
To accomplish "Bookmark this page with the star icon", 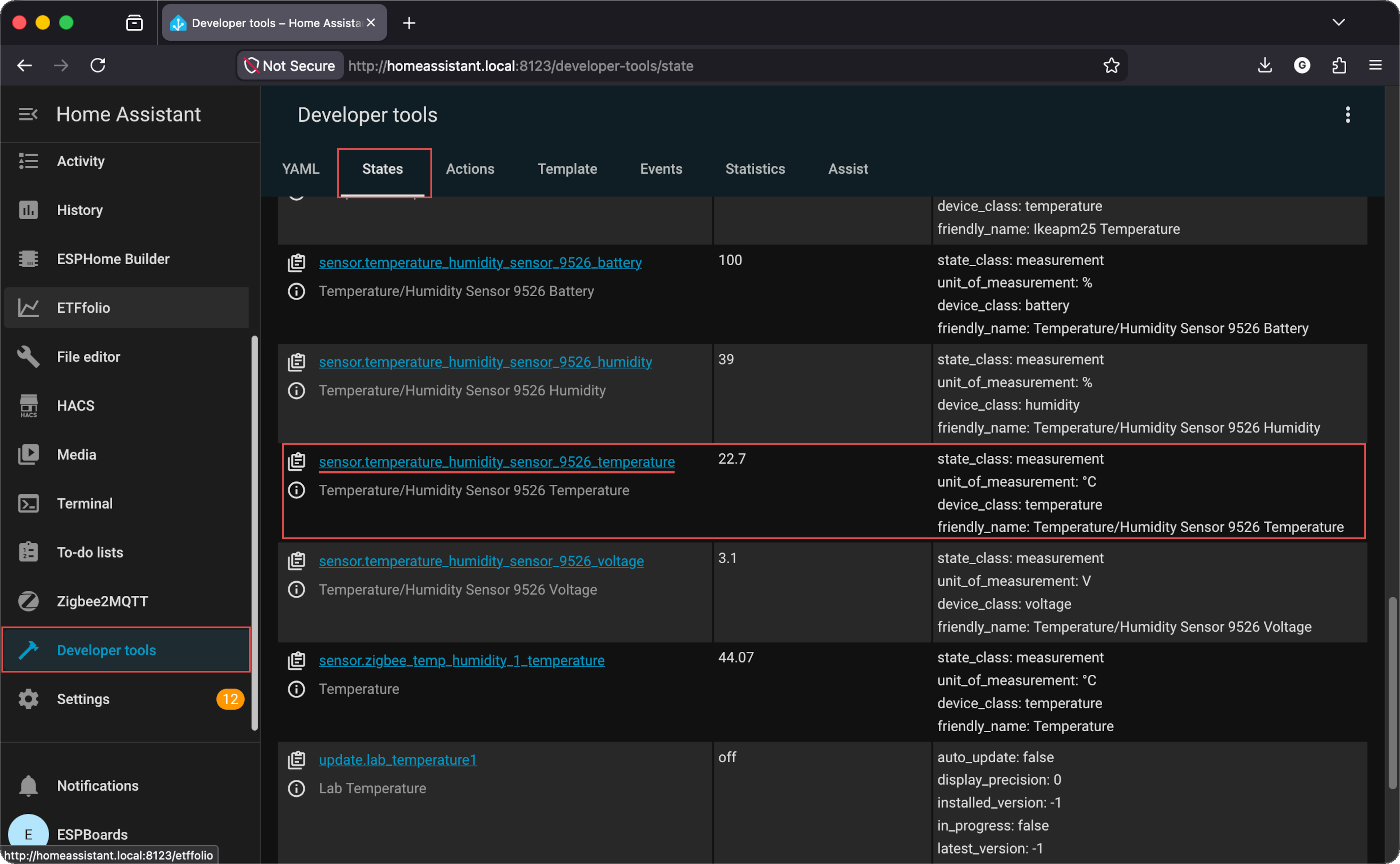I will [x=1111, y=66].
